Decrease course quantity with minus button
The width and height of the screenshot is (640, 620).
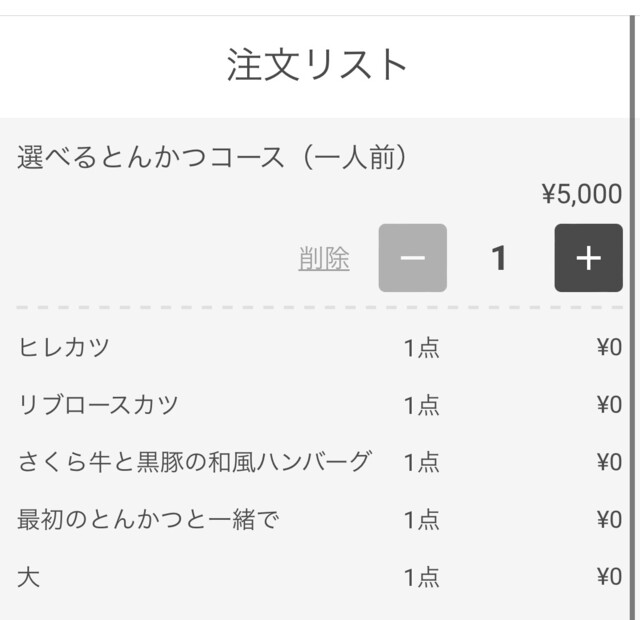(x=412, y=258)
